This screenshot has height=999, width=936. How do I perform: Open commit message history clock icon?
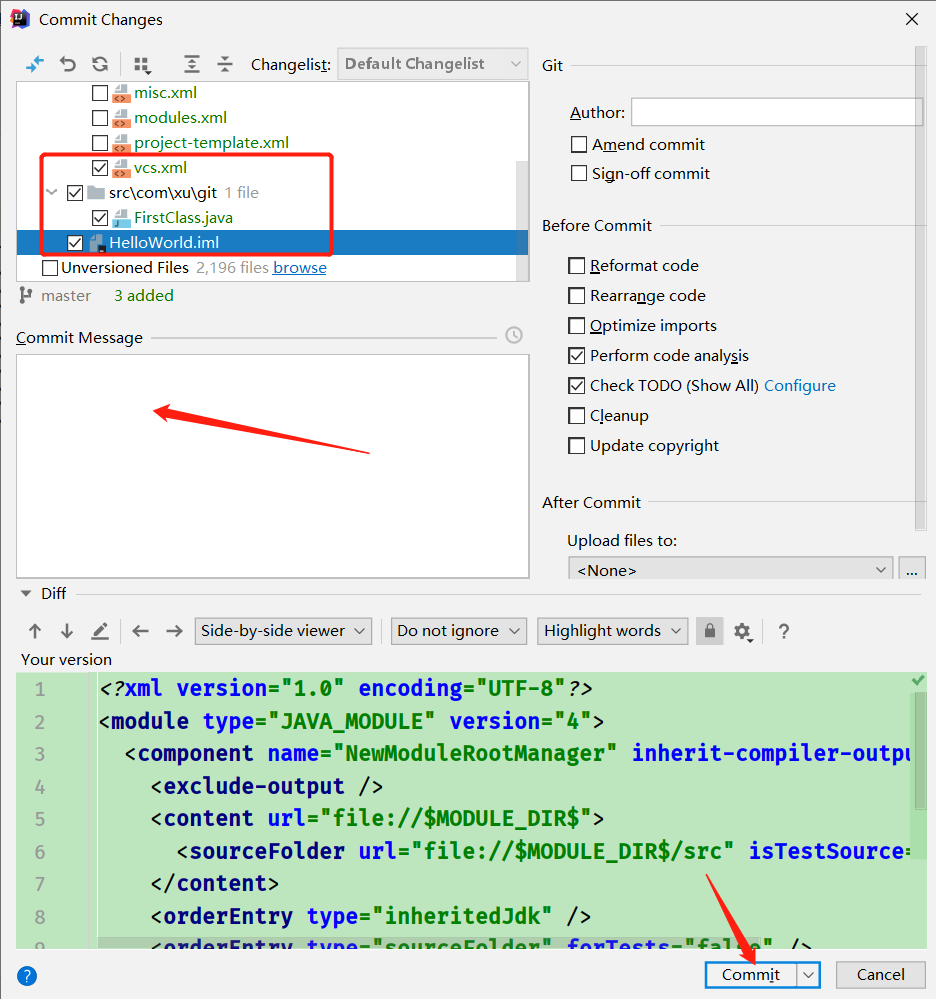point(514,335)
